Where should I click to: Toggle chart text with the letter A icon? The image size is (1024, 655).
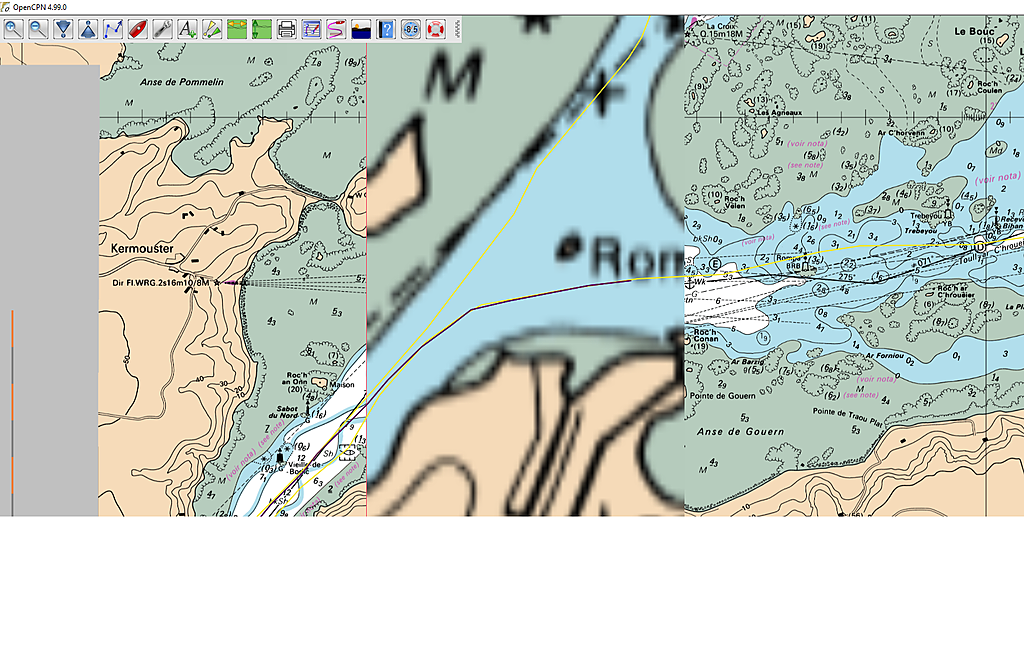(187, 29)
